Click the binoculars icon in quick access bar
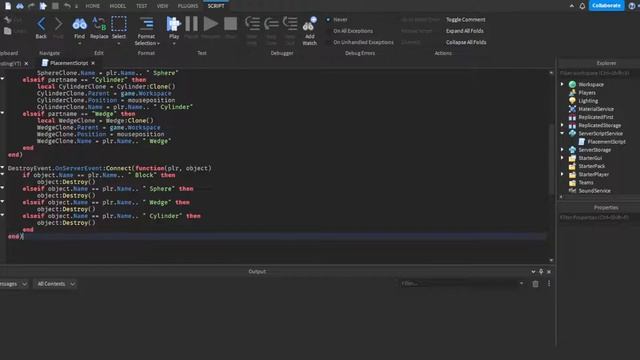 20,6
